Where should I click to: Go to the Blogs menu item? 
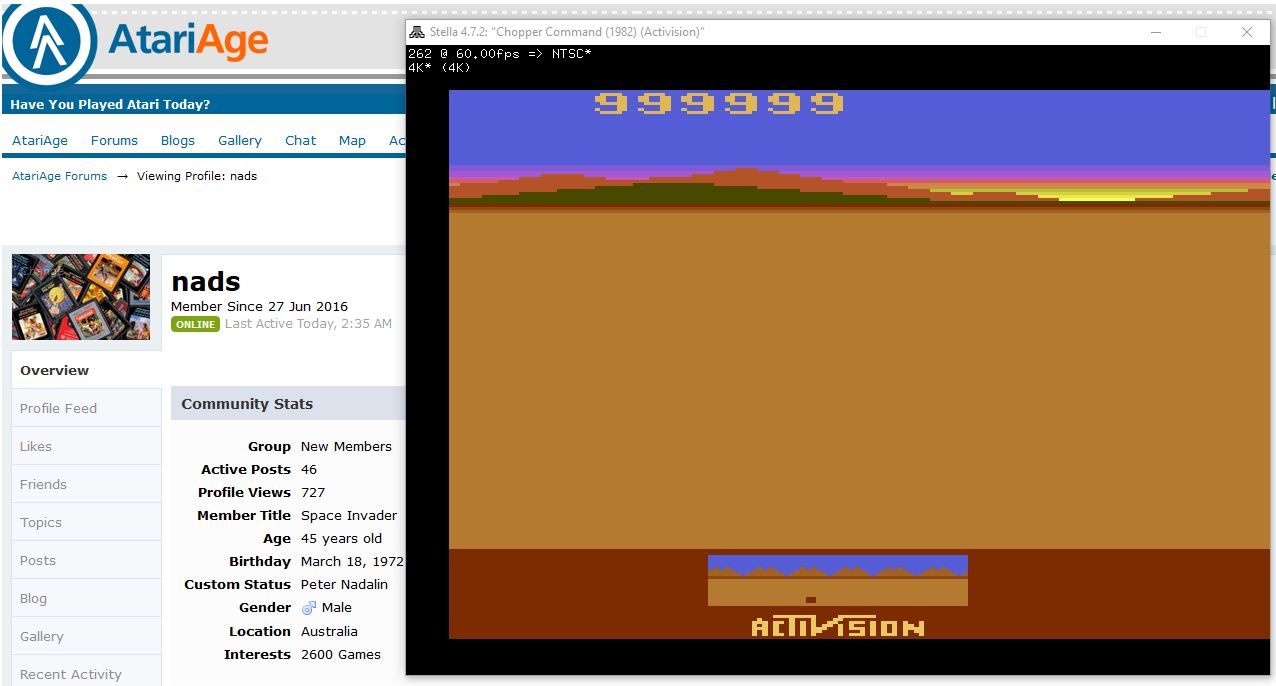click(x=178, y=140)
